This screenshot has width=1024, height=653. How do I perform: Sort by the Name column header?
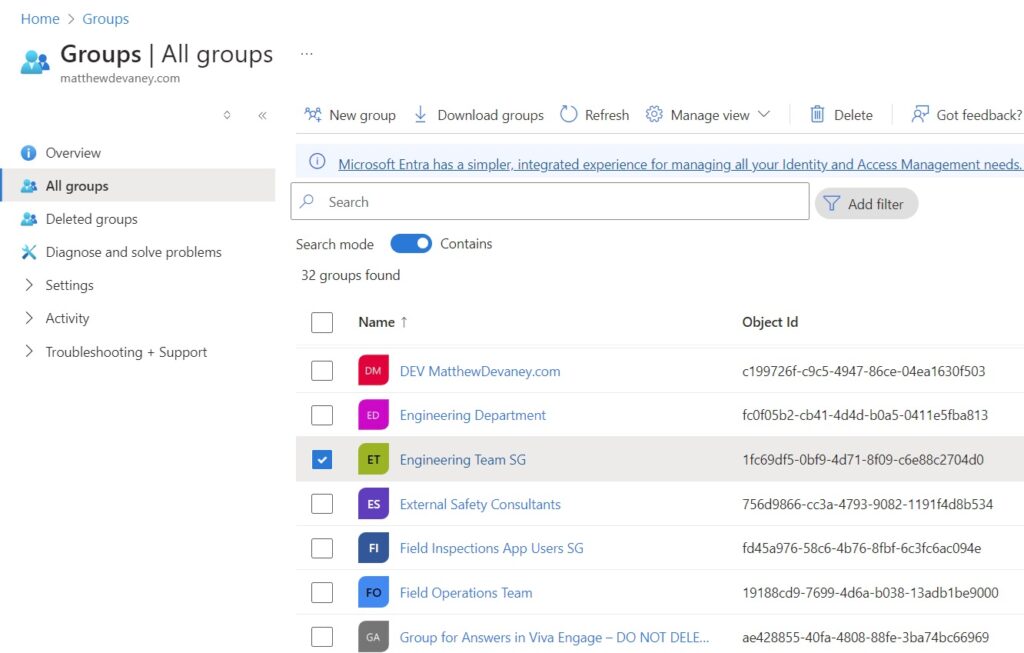point(376,322)
